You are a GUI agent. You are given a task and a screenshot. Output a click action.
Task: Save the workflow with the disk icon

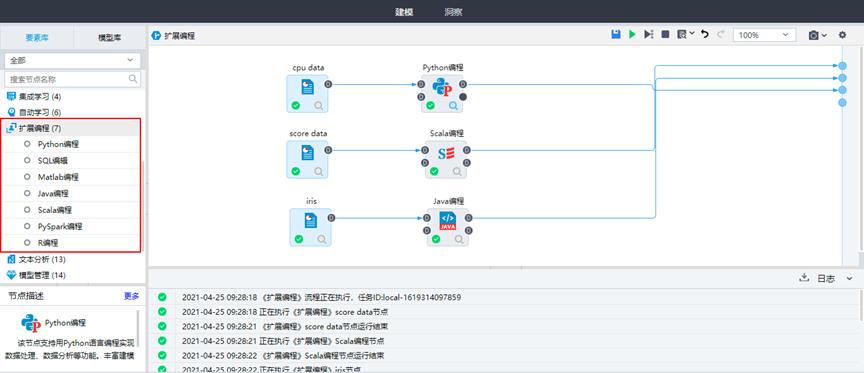pos(616,35)
